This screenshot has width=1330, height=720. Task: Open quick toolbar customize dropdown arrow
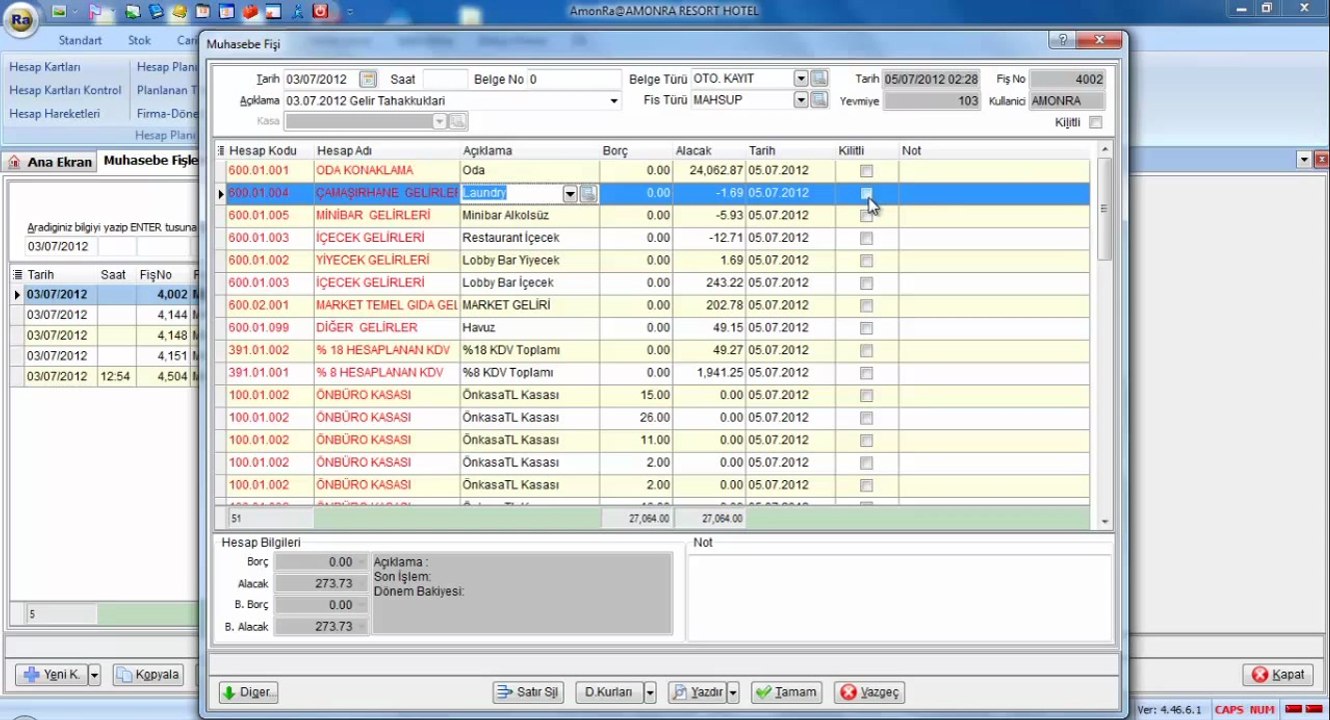click(x=349, y=12)
